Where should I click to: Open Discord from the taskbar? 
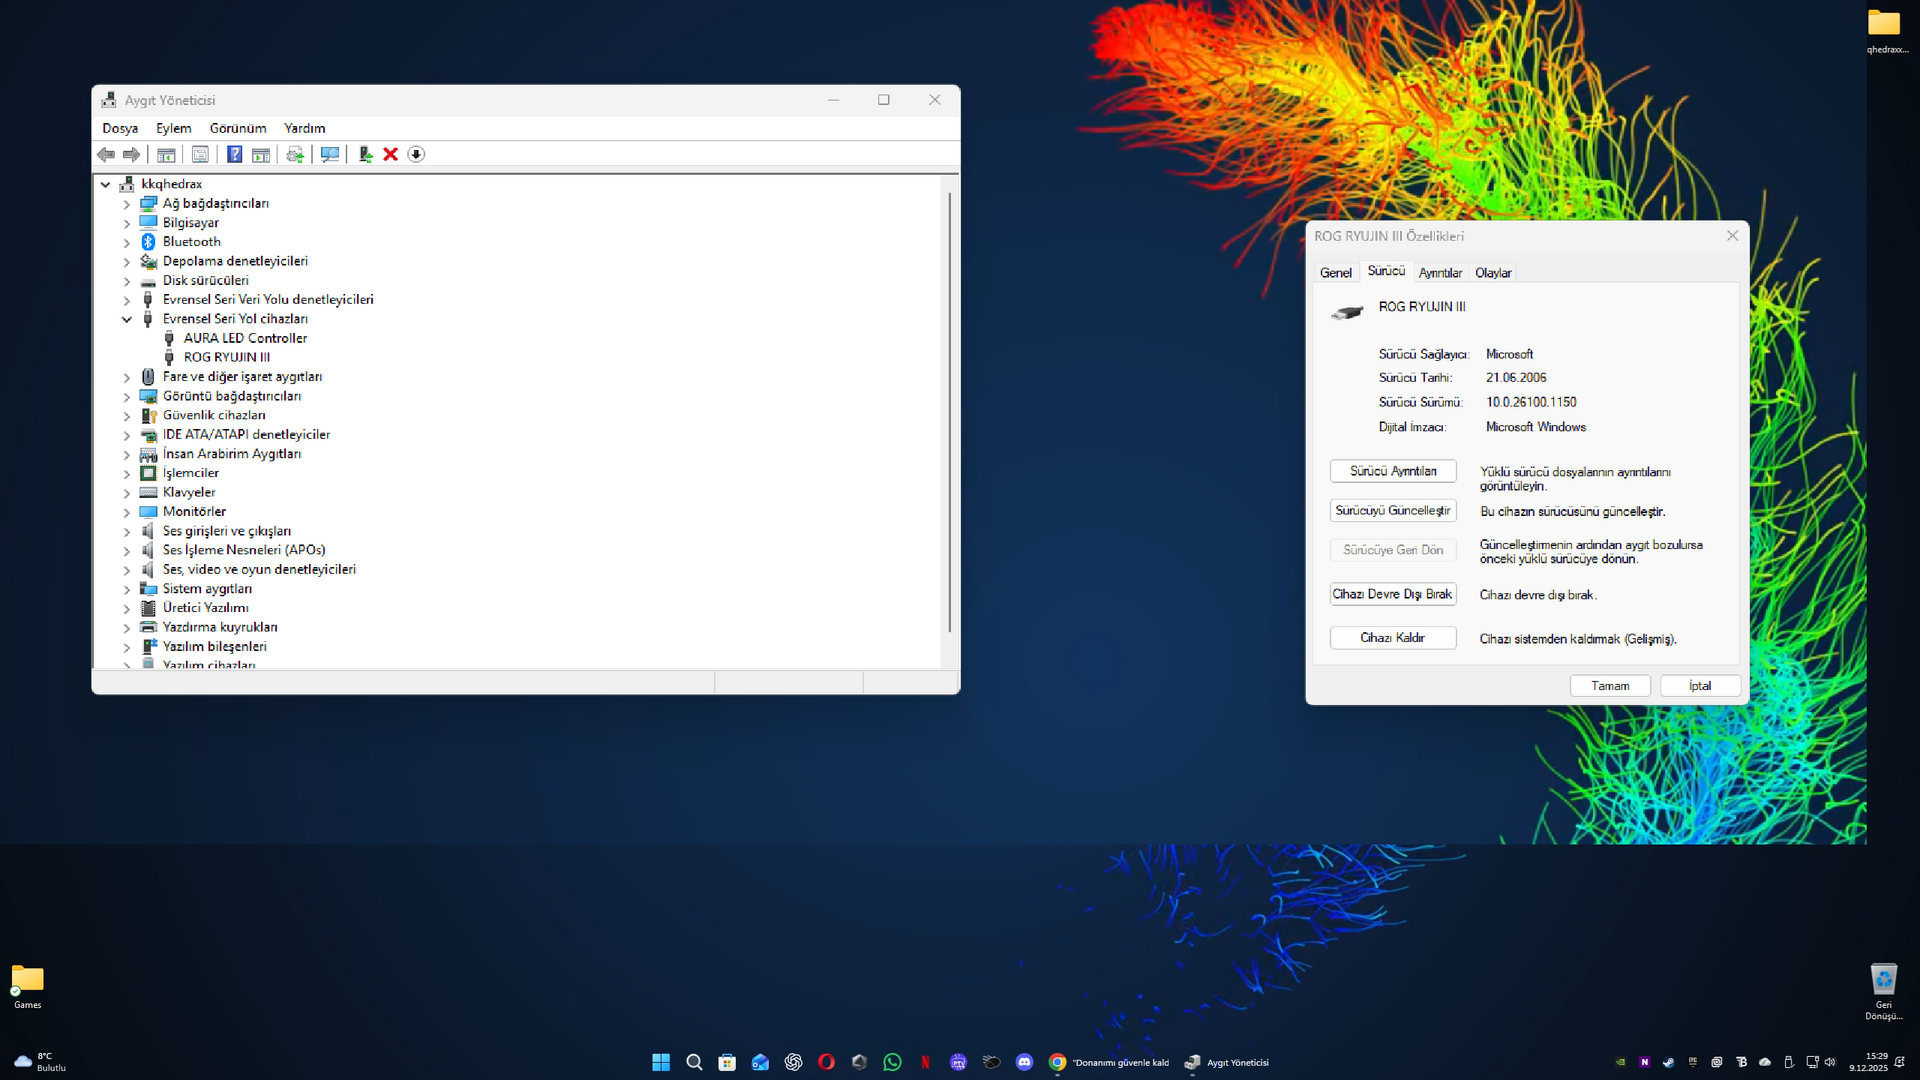(x=1024, y=1062)
